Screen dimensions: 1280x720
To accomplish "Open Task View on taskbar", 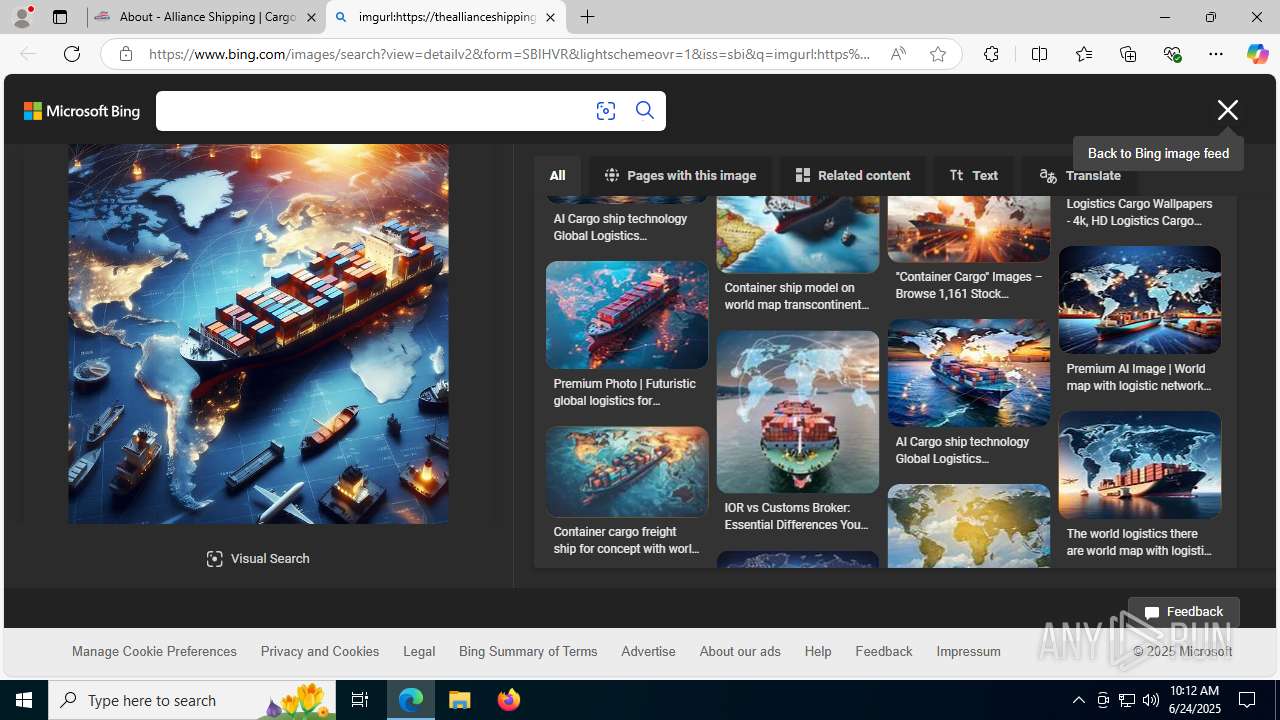I will tap(360, 700).
